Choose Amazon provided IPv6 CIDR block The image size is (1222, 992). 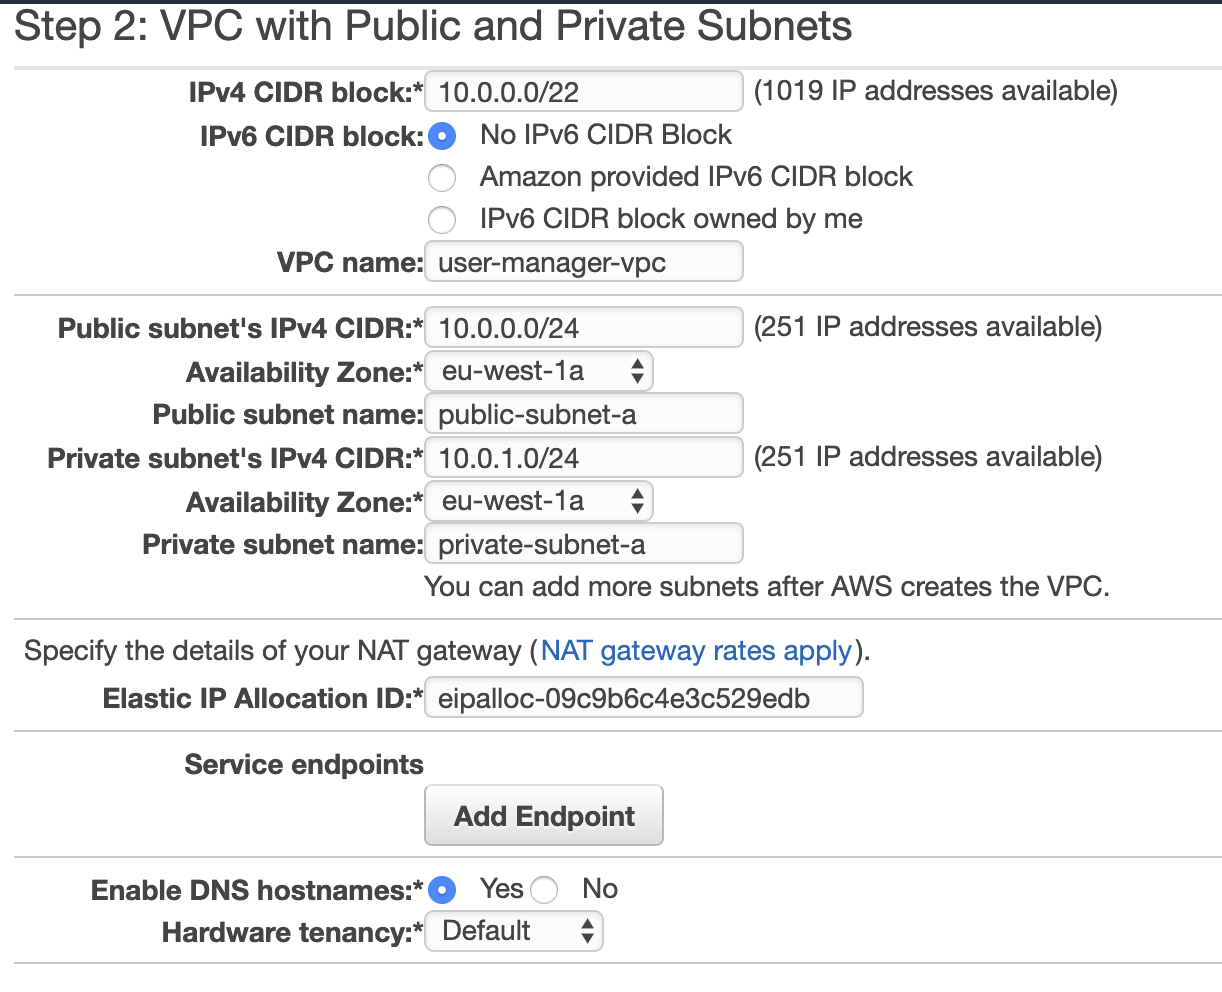pyautogui.click(x=442, y=178)
